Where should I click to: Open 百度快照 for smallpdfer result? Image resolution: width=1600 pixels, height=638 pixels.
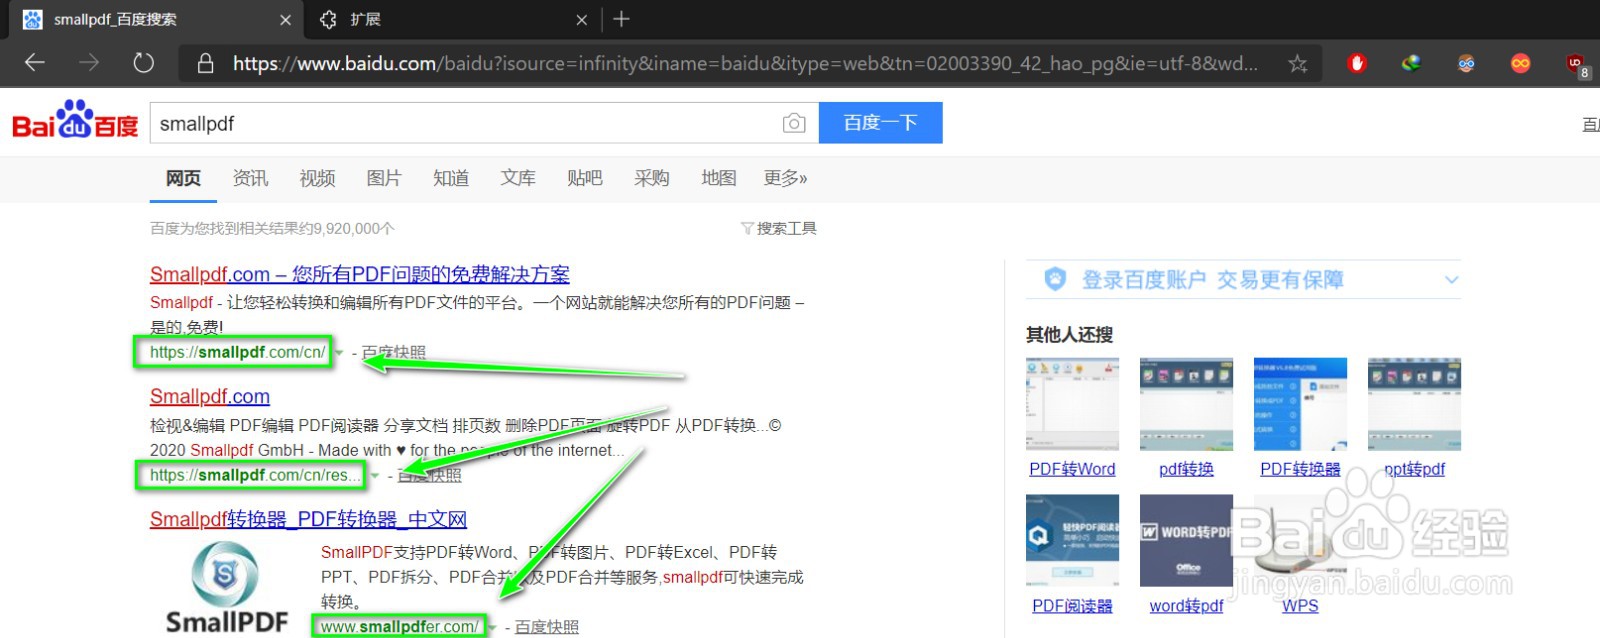pyautogui.click(x=547, y=627)
